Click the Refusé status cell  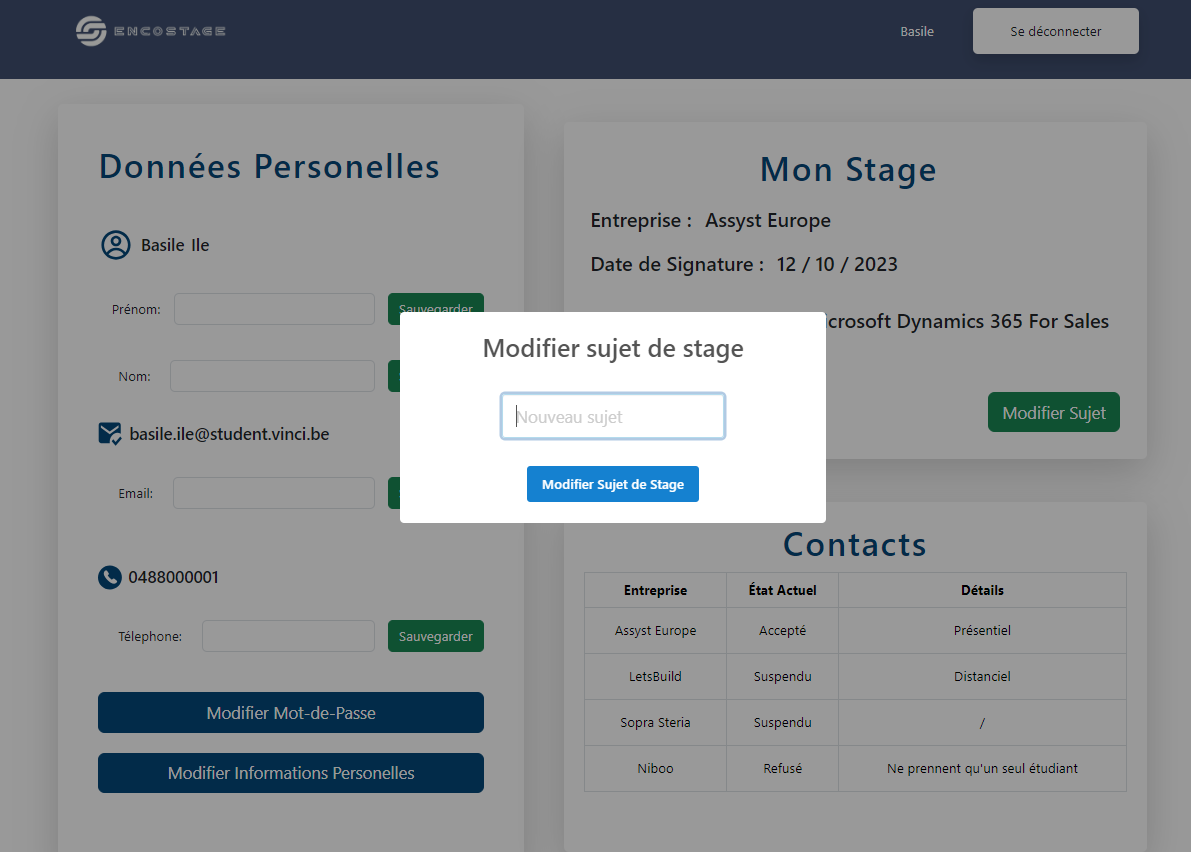click(x=782, y=768)
